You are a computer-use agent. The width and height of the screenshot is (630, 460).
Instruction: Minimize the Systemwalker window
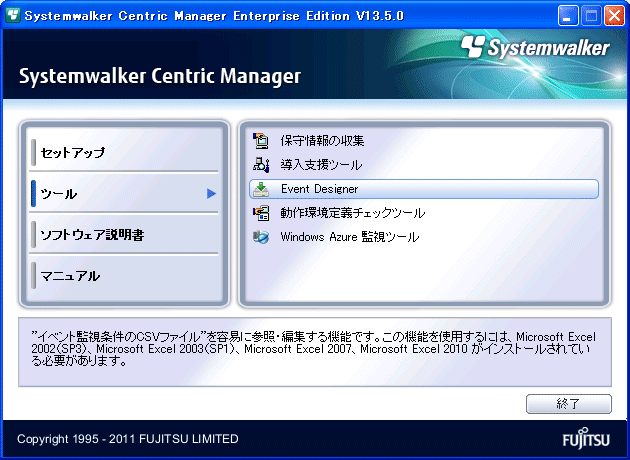pos(567,16)
